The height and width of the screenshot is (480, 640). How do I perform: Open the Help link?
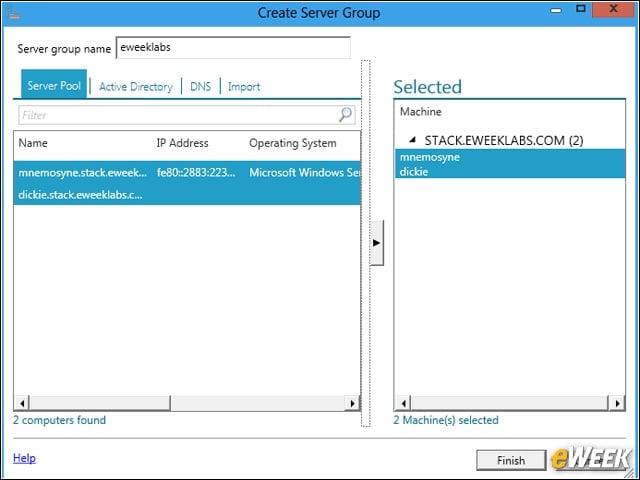(x=24, y=458)
